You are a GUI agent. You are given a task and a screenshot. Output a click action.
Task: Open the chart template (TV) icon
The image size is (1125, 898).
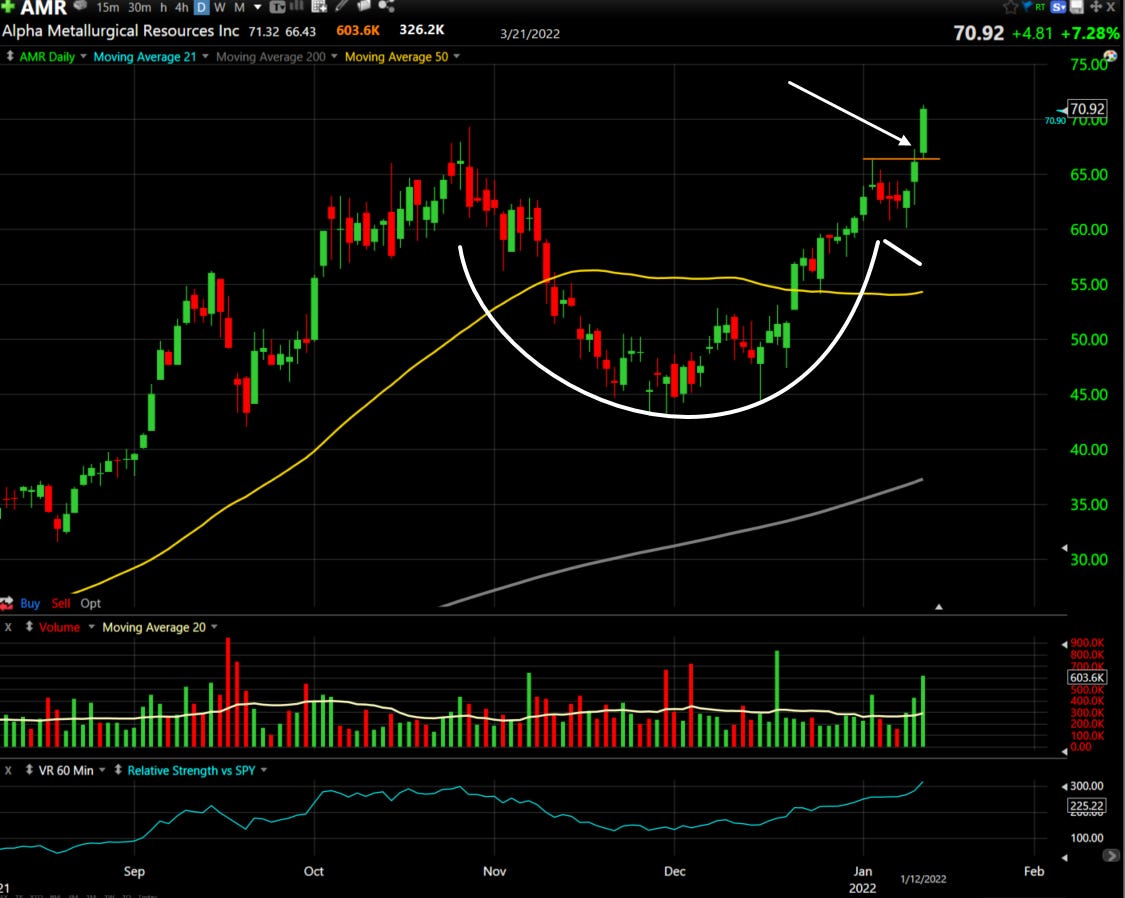pyautogui.click(x=278, y=7)
